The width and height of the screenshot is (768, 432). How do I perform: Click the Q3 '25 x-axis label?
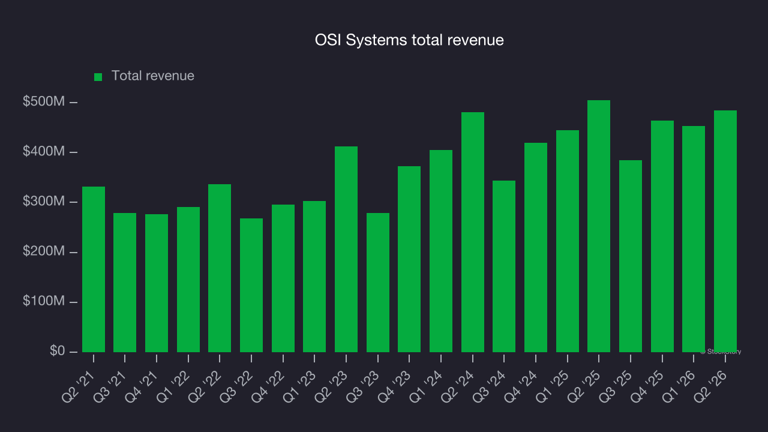[x=615, y=387]
